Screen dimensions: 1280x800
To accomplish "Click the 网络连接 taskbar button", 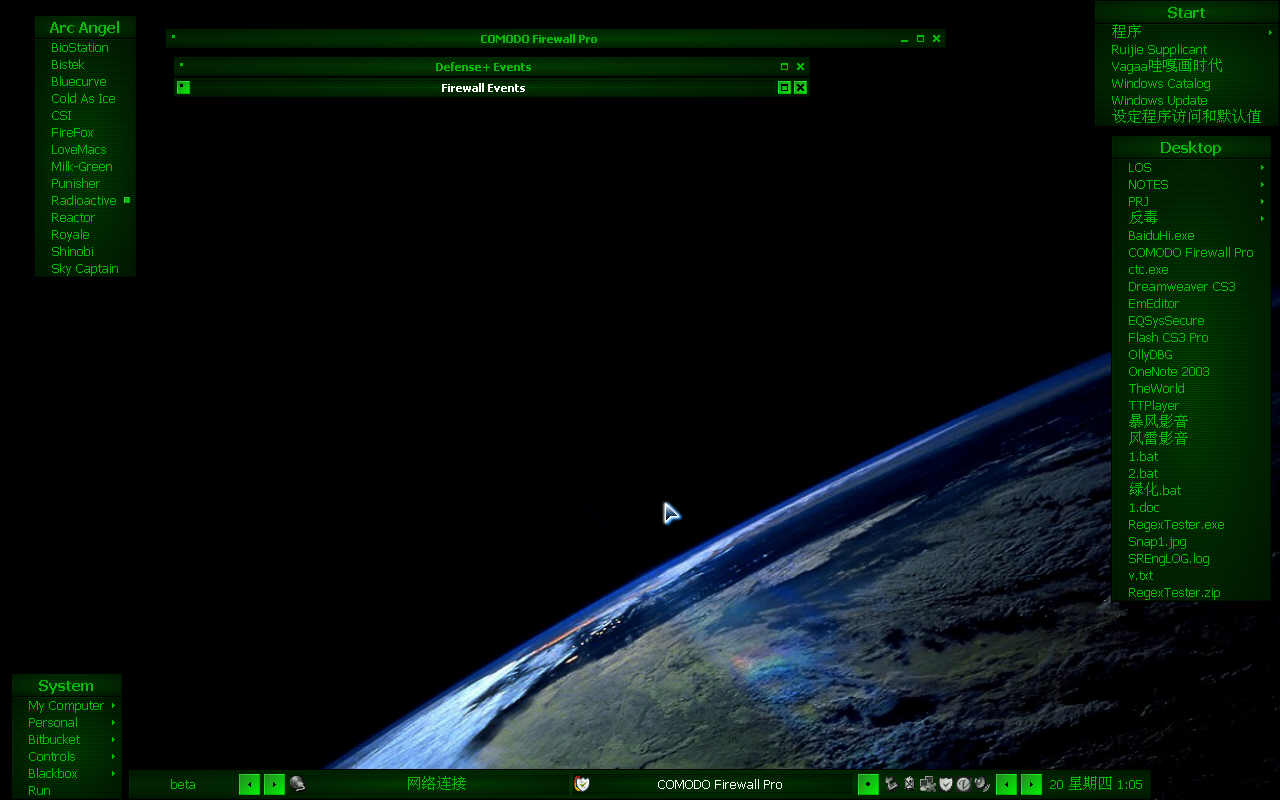I will 436,784.
